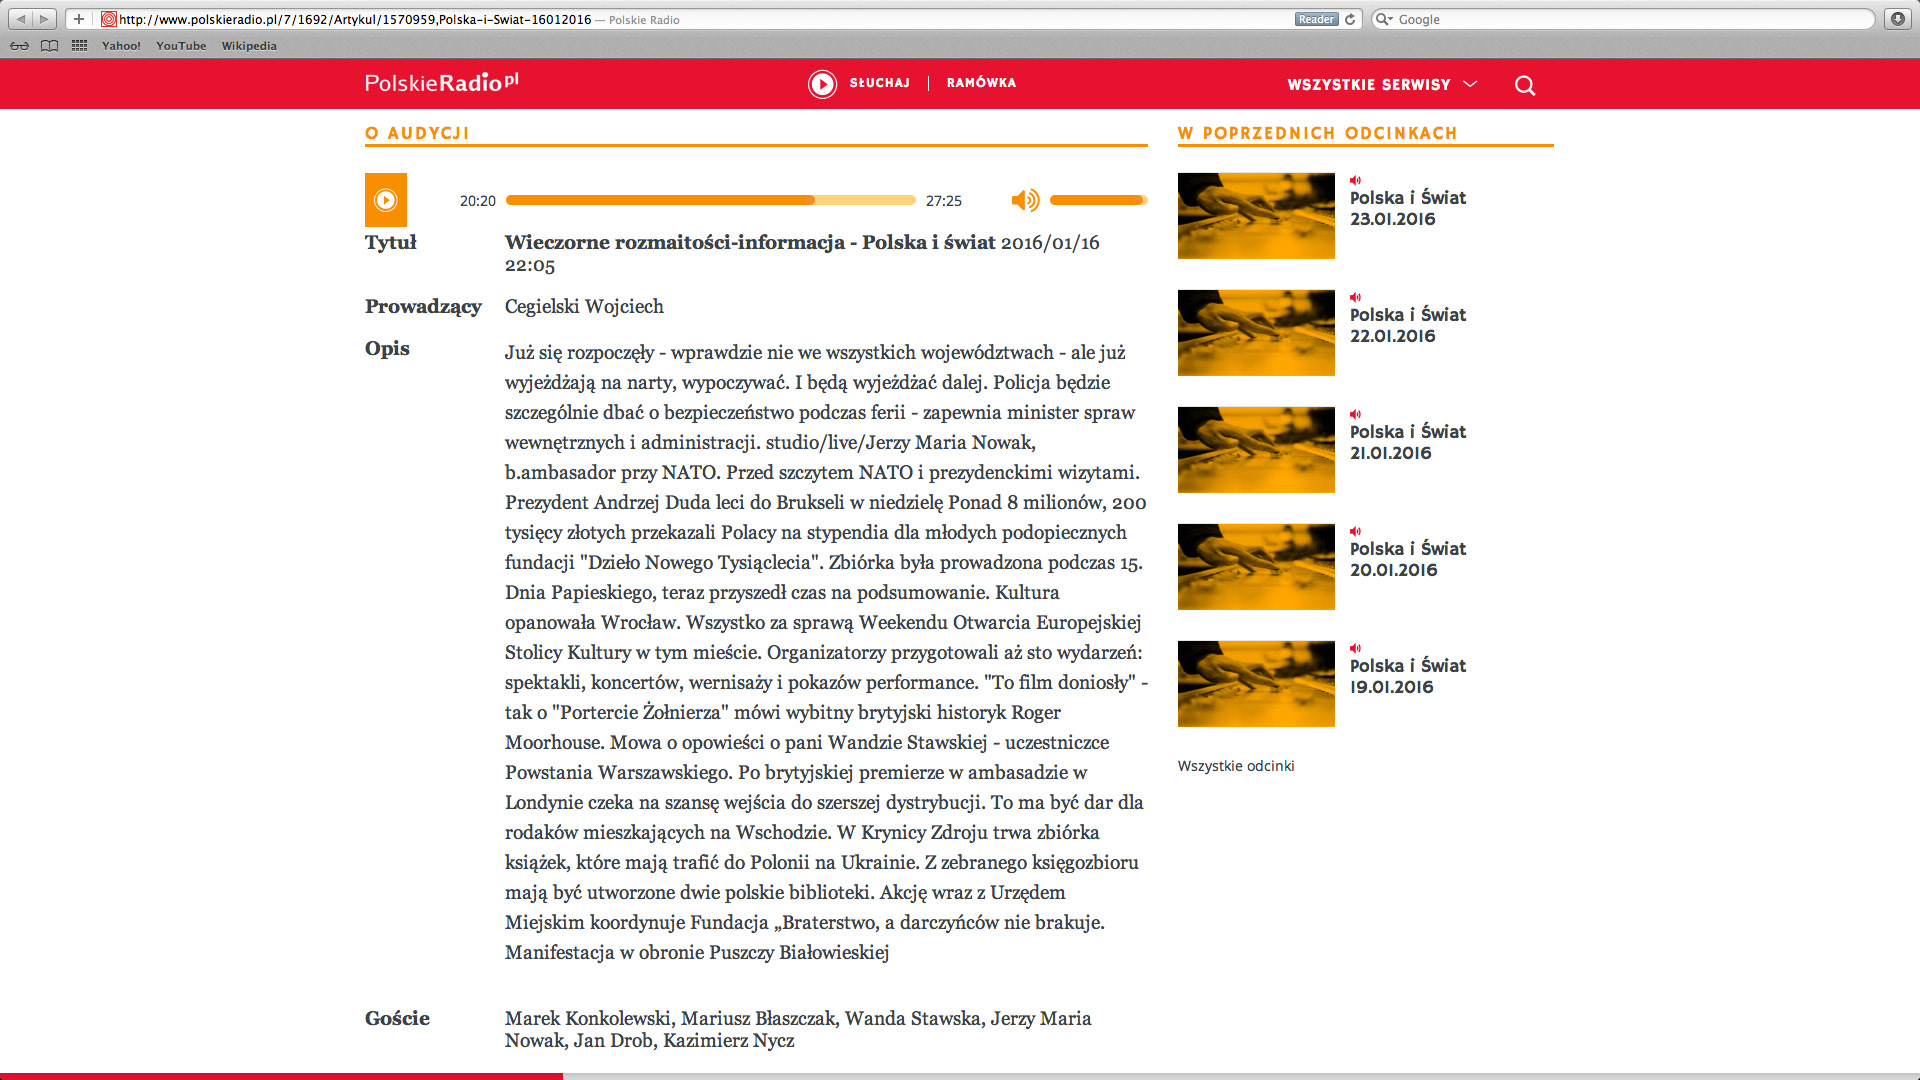Play the audio with the orange play button
Screen dimensions: 1920x1080
click(385, 200)
